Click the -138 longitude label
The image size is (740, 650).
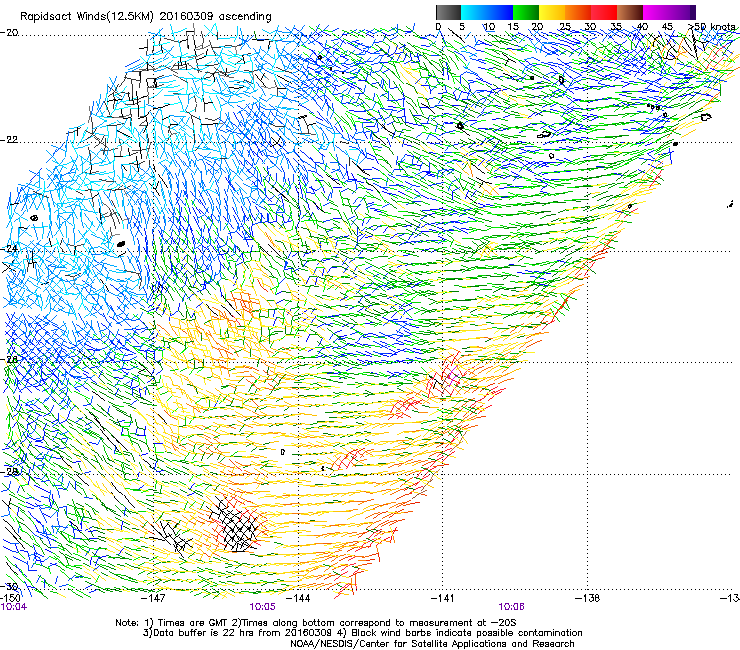coord(588,598)
